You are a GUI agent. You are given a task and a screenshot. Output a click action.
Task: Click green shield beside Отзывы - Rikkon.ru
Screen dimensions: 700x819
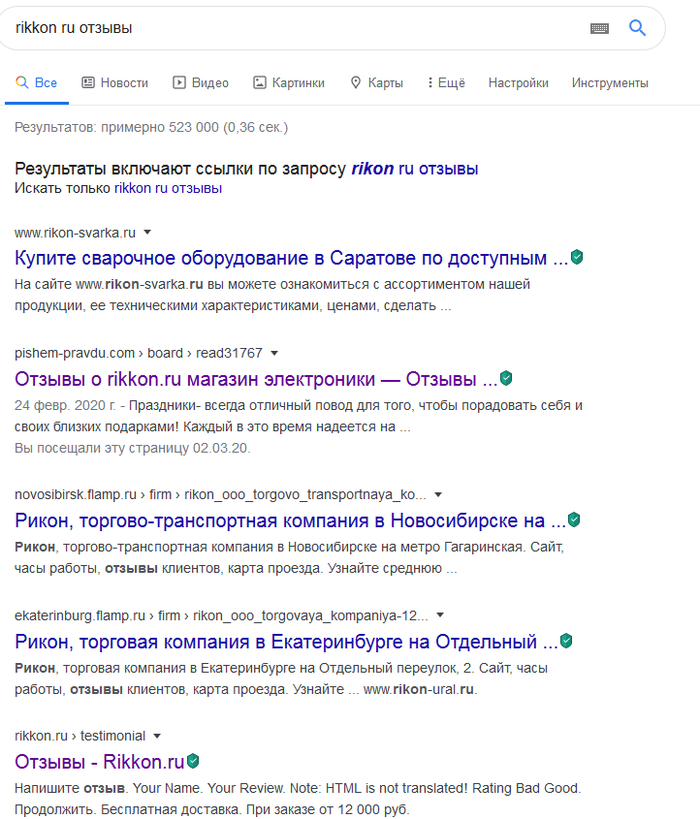(193, 761)
